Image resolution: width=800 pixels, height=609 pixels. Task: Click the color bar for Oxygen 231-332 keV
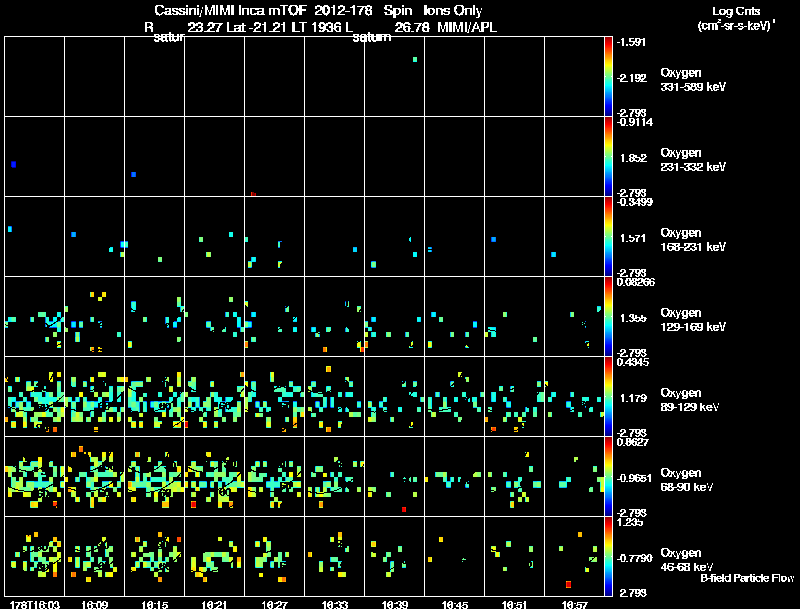pos(608,157)
